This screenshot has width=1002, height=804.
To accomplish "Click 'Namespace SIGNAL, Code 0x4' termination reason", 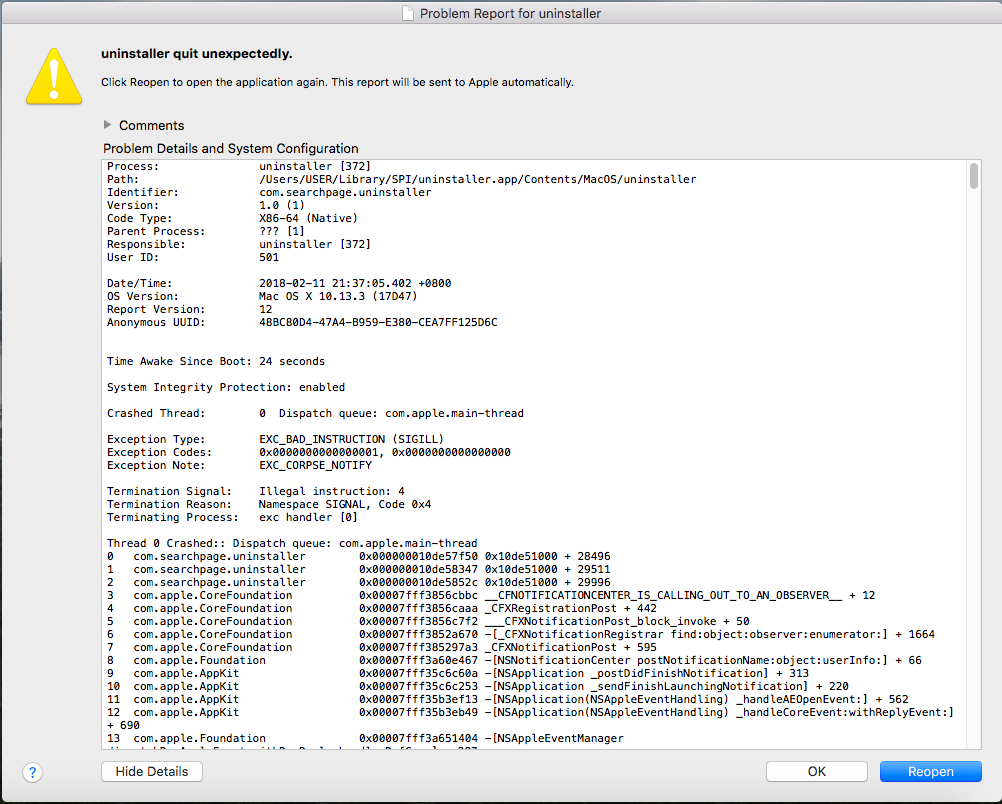I will point(345,504).
